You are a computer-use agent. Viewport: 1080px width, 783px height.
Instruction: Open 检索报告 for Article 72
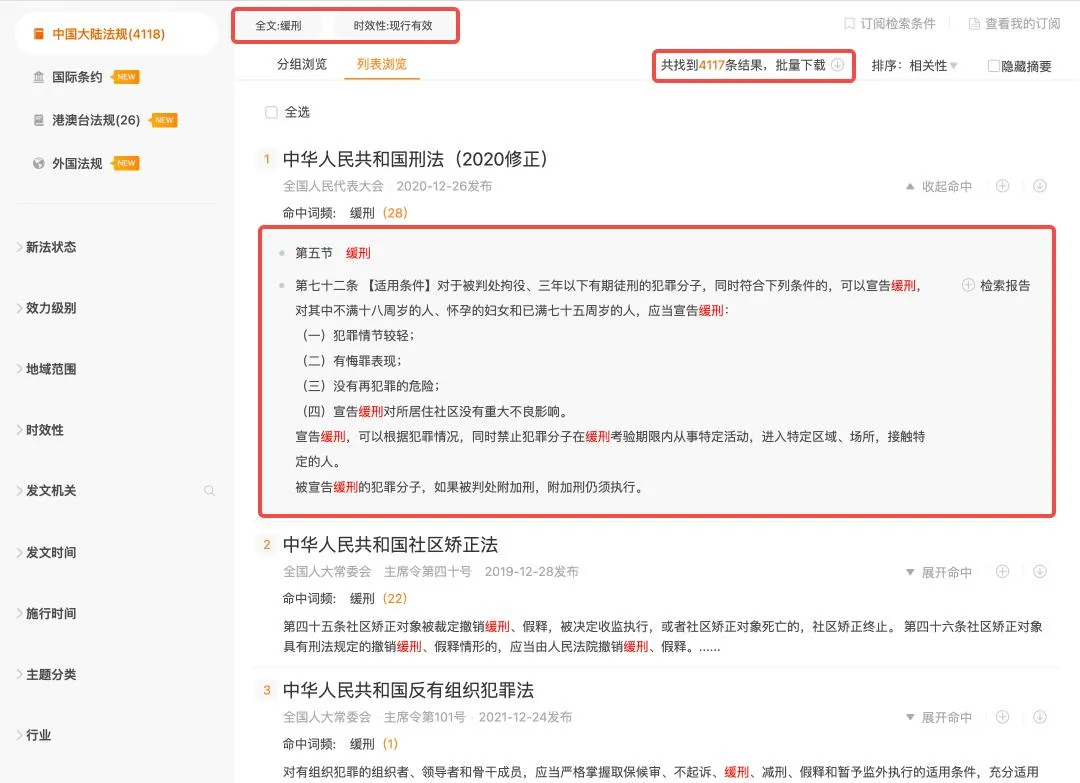tap(997, 285)
